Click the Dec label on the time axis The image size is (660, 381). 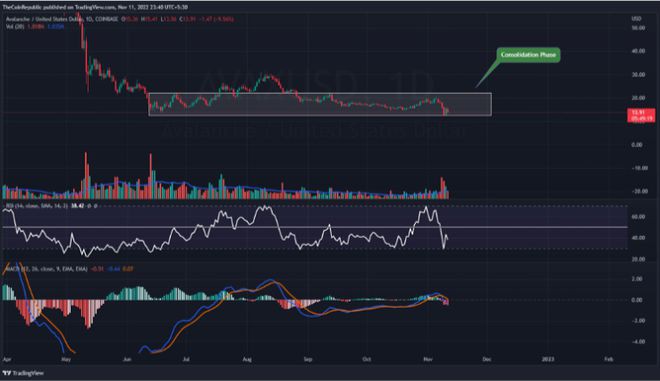tap(487, 359)
